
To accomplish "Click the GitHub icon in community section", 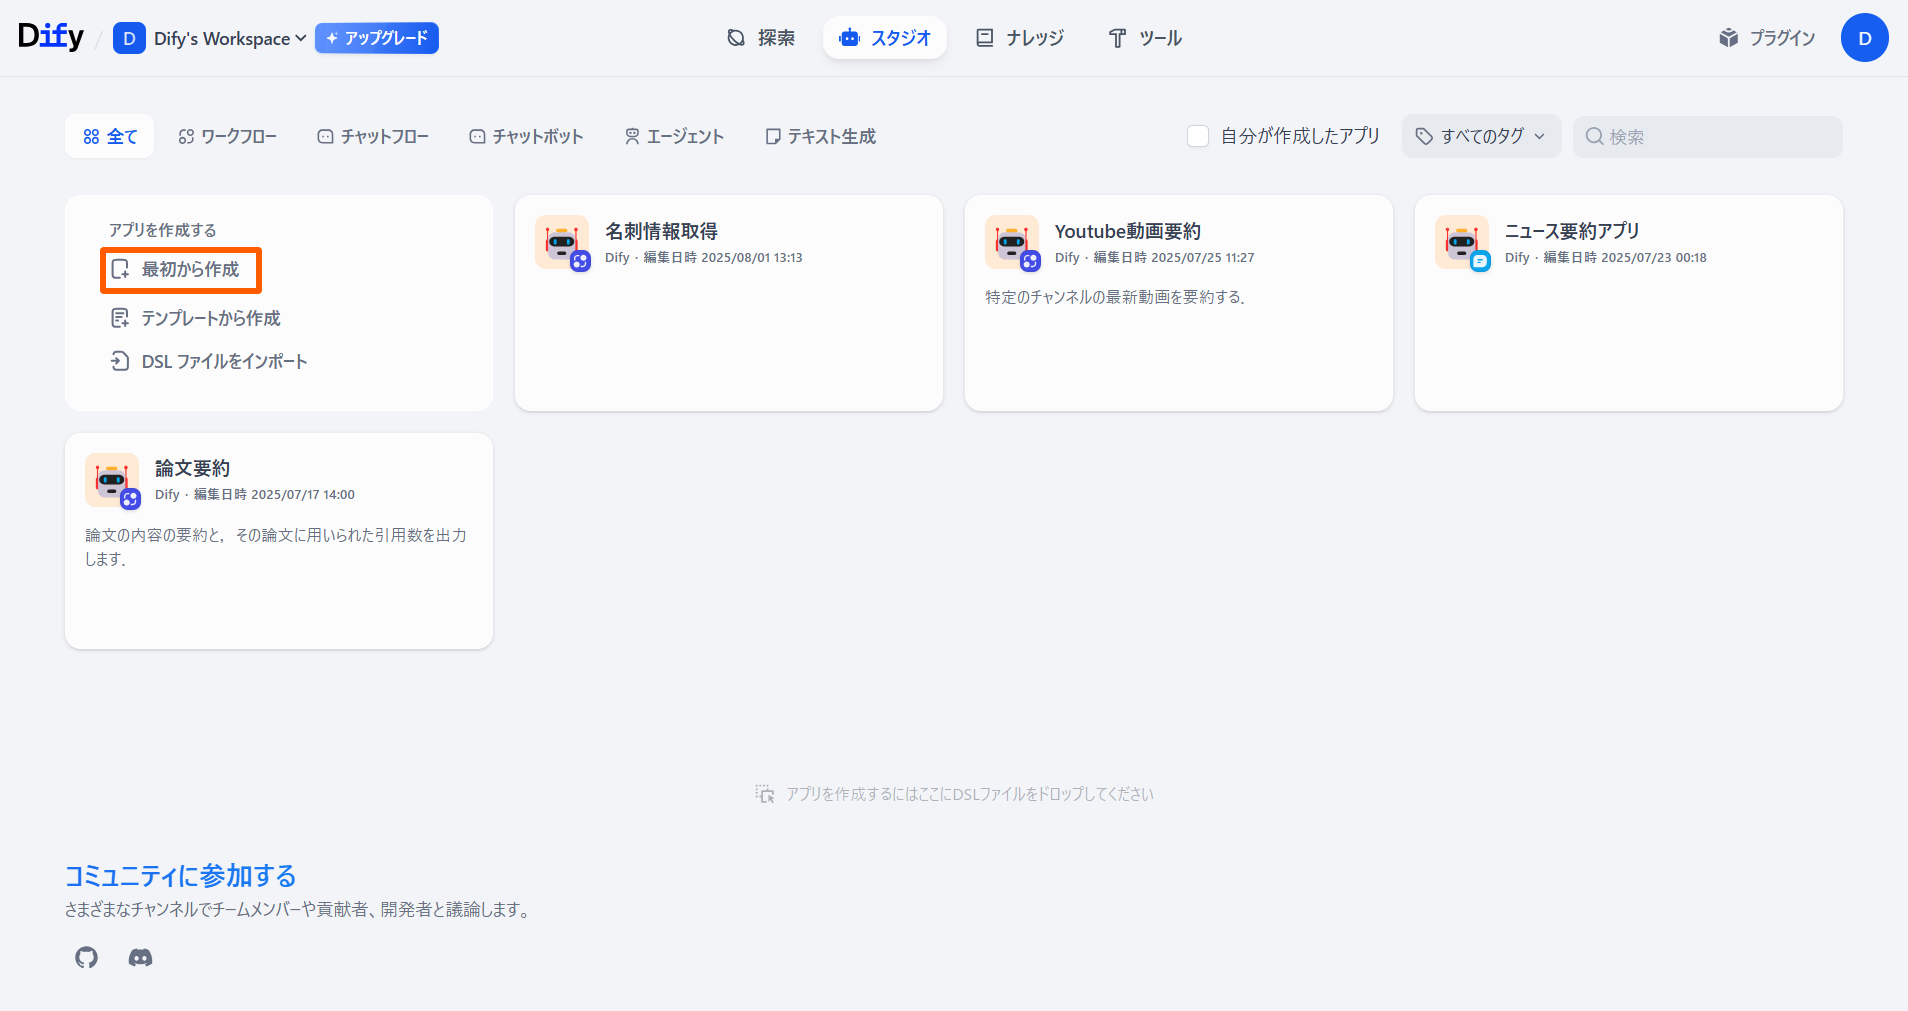I will coord(87,957).
